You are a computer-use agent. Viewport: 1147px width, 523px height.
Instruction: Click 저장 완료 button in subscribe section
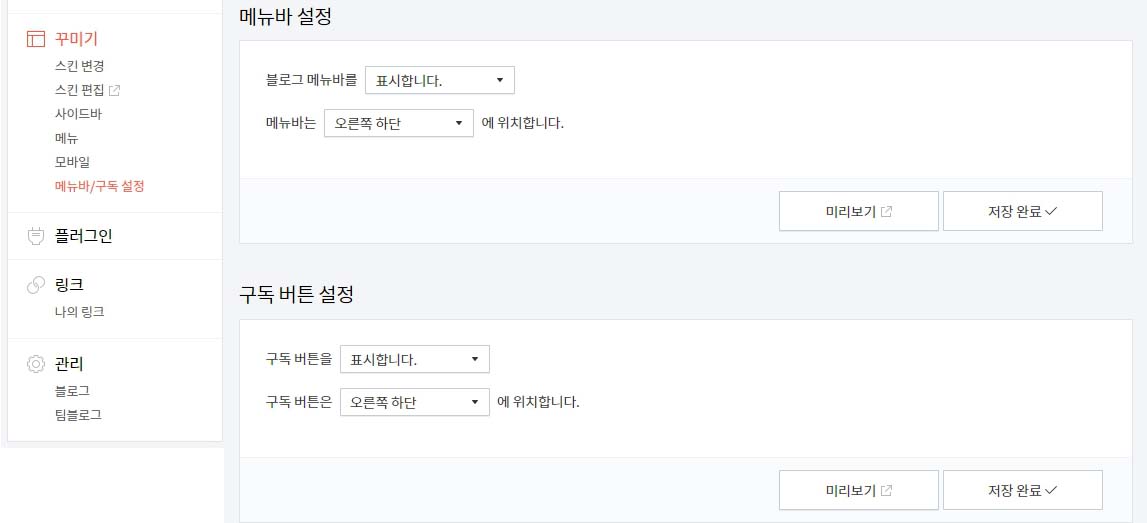[x=1023, y=490]
